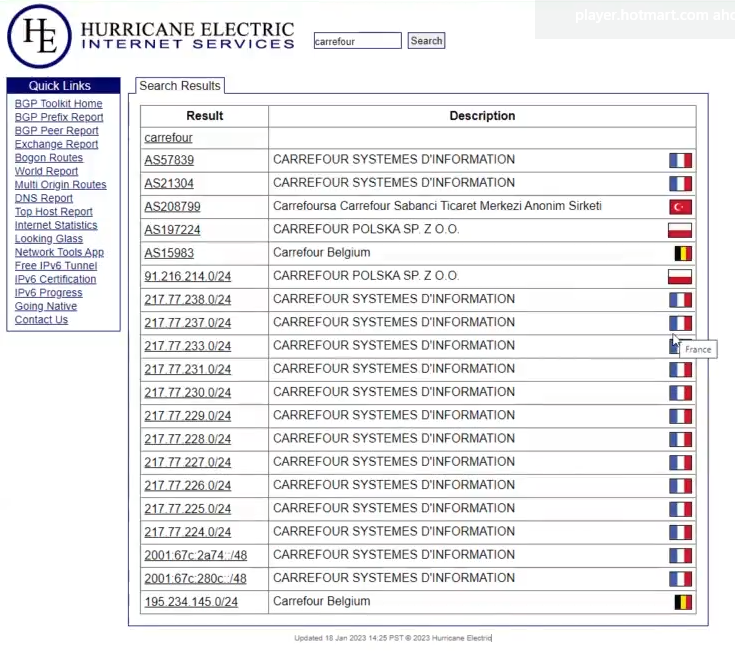
Task: Open the 217.77.225.0/24 prefix link
Action: 188,509
